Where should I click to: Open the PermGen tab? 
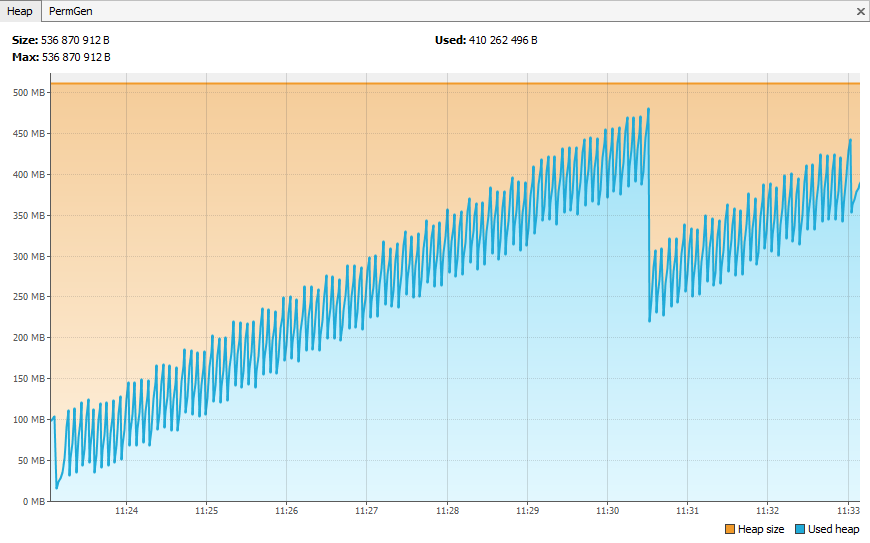[x=71, y=11]
